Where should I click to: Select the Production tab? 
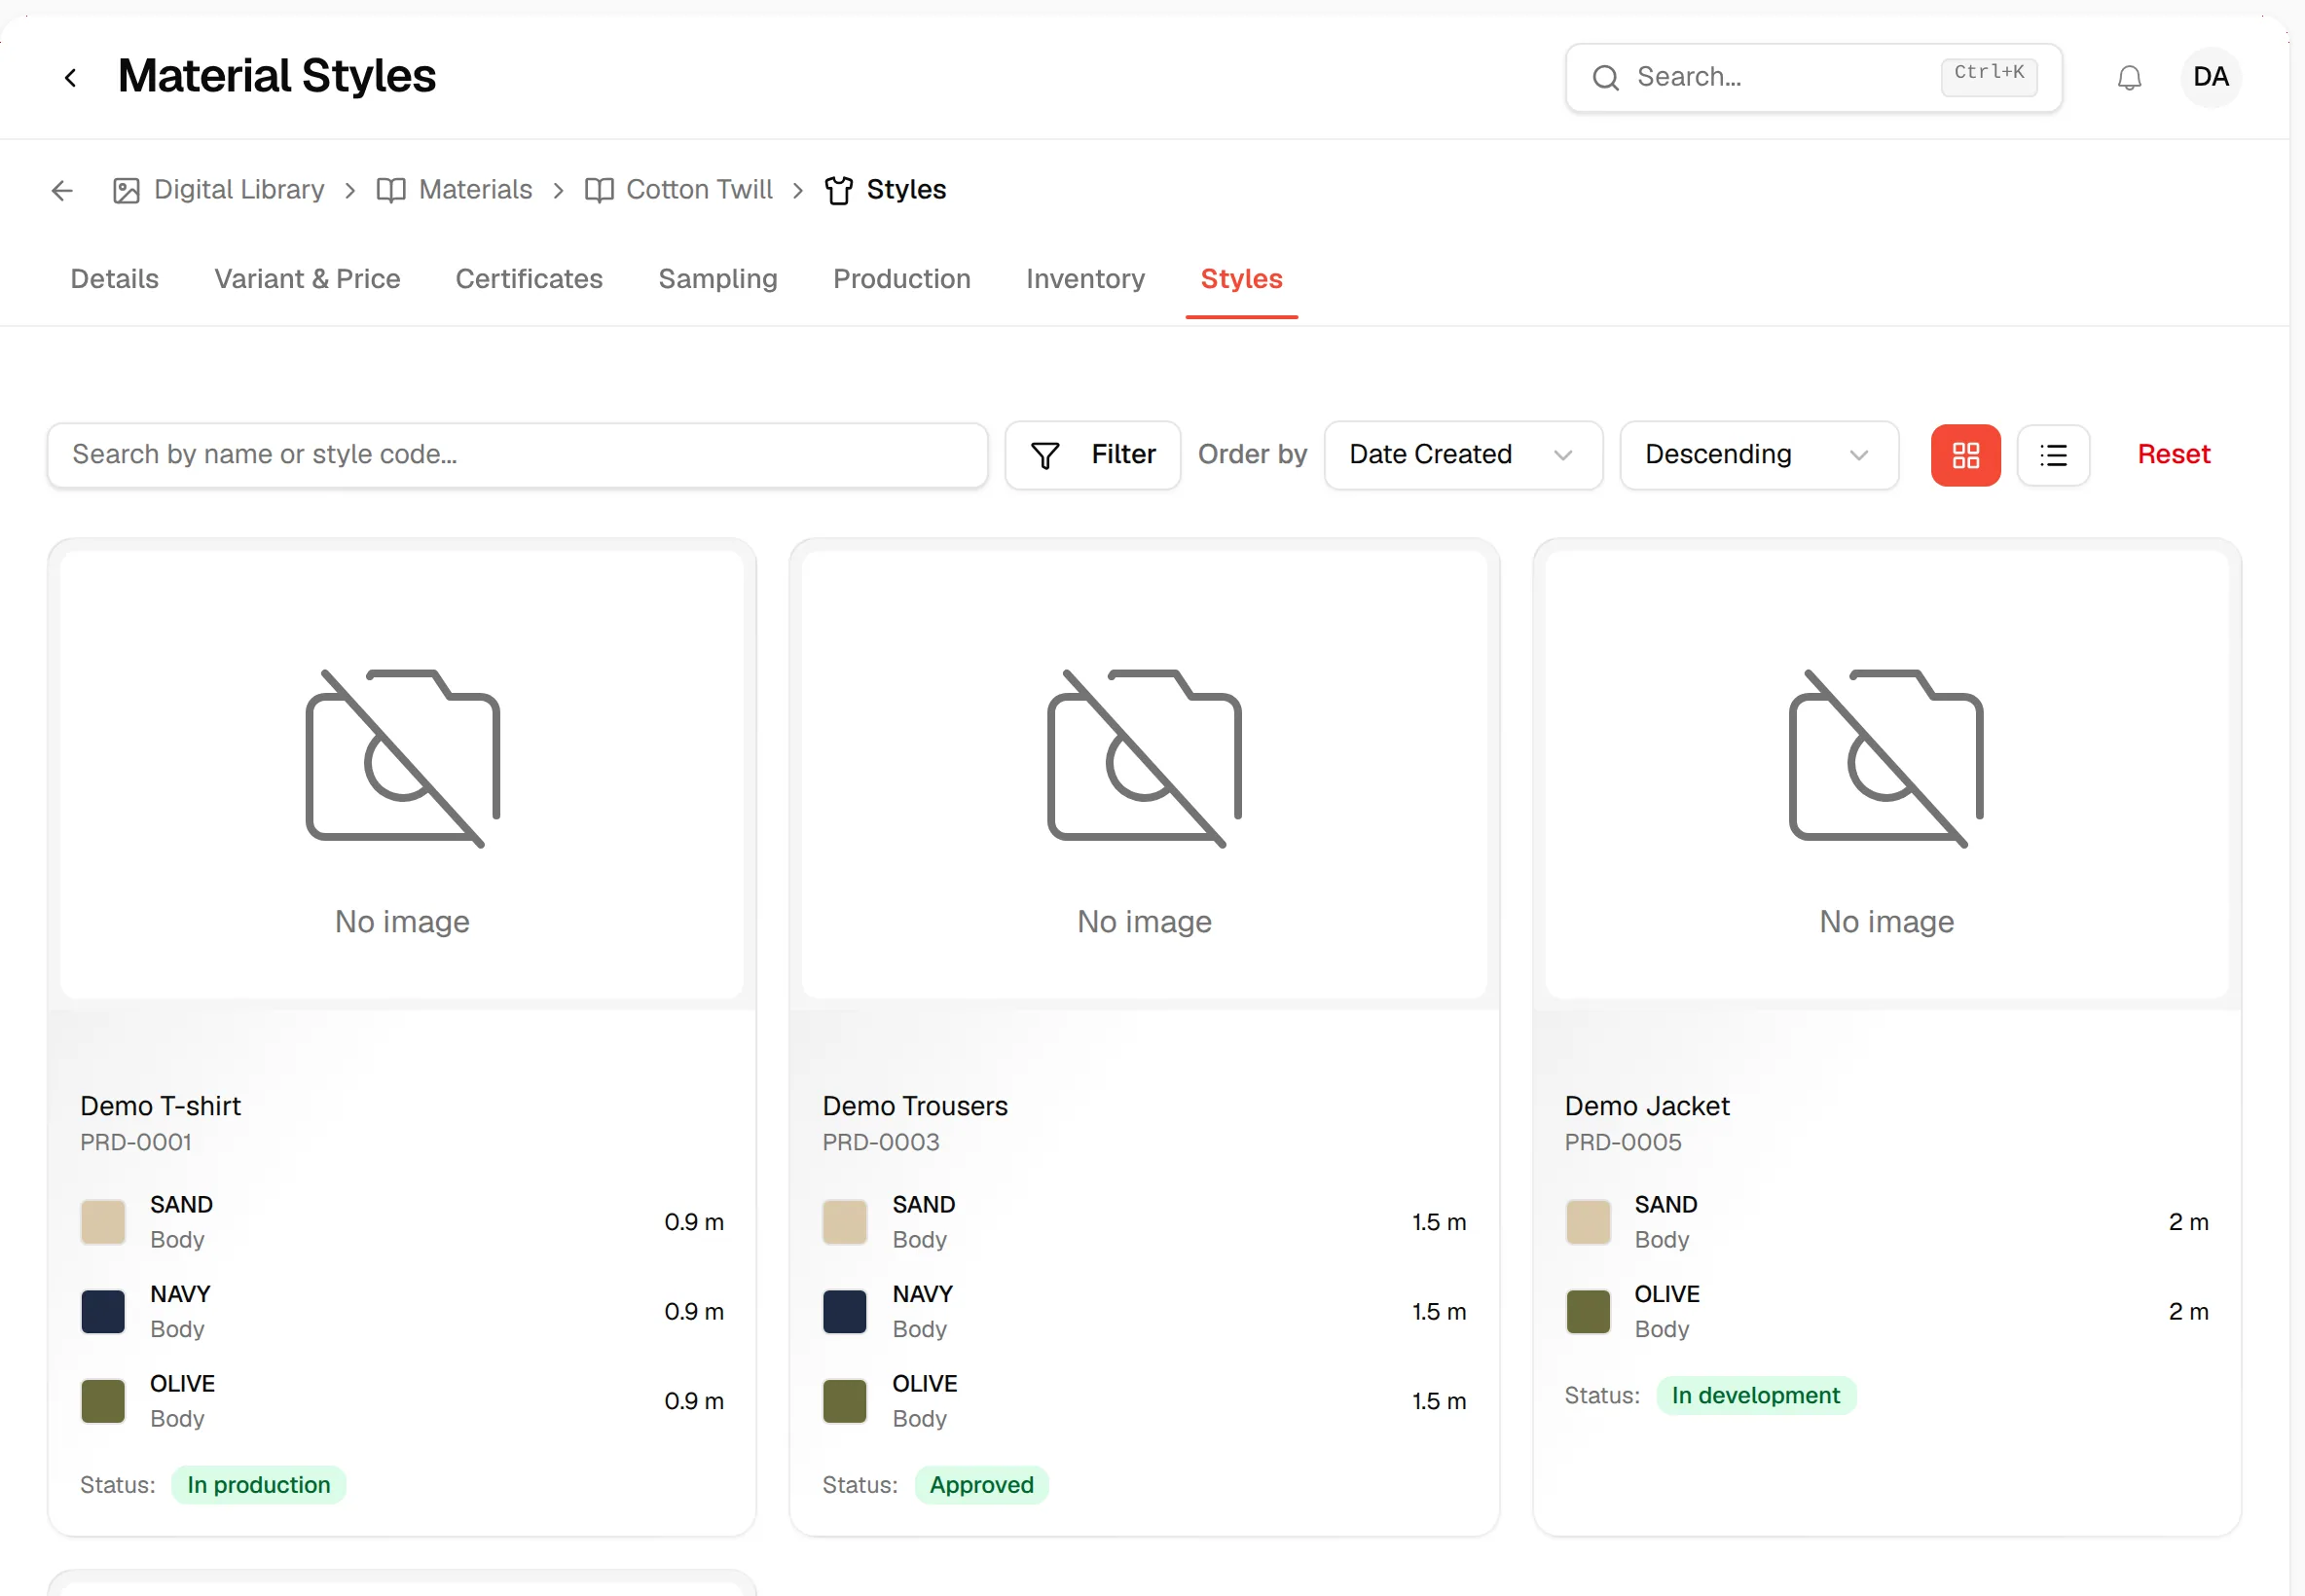pyautogui.click(x=901, y=279)
